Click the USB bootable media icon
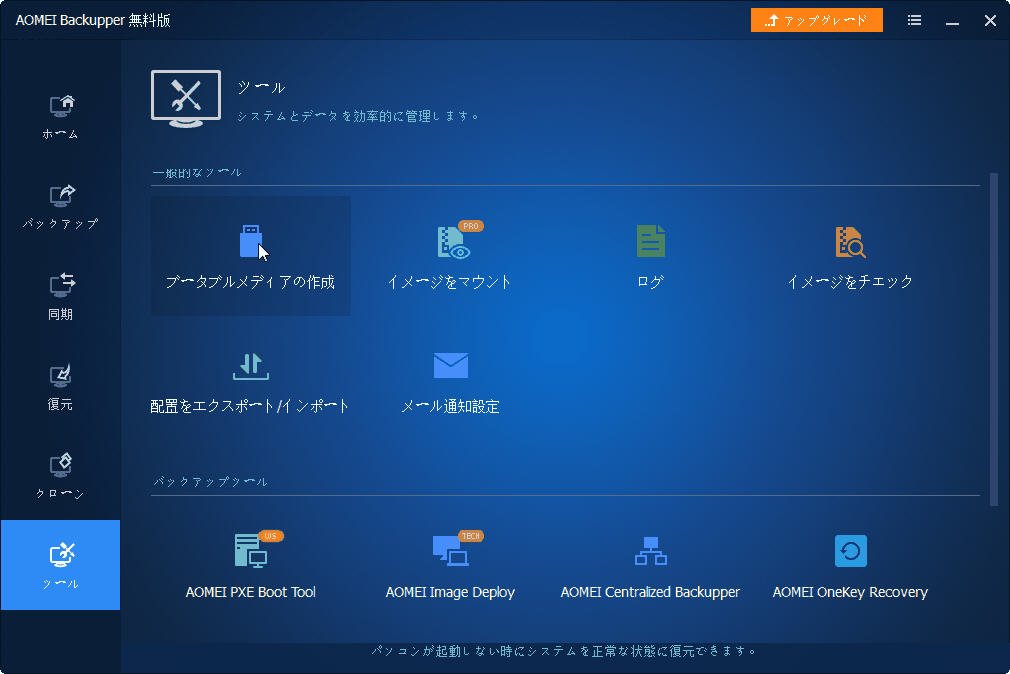The image size is (1010, 674). (251, 241)
